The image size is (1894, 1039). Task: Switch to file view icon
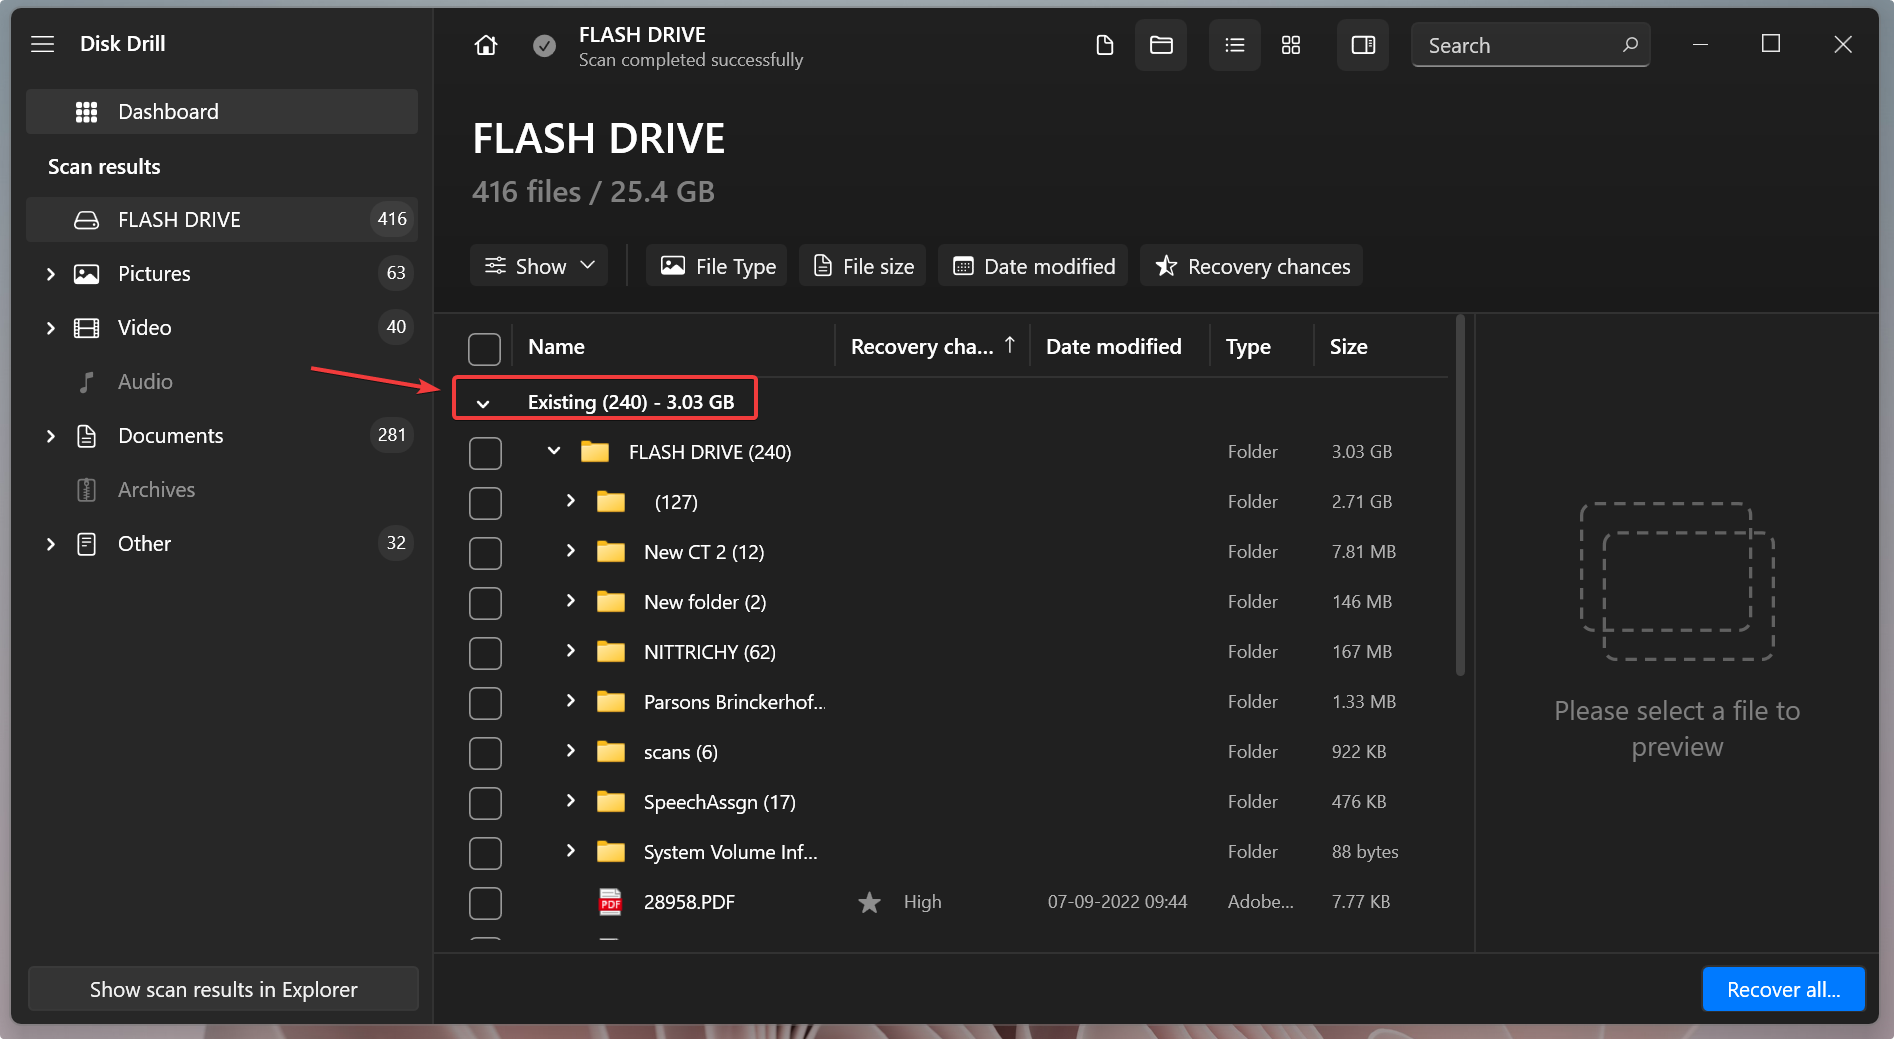click(1105, 45)
